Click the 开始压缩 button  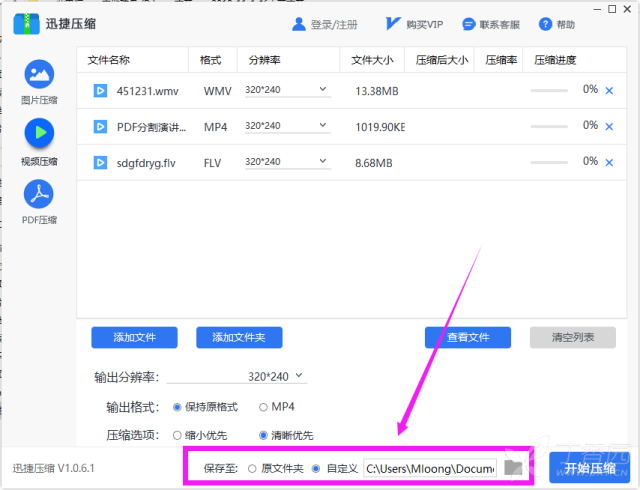point(590,468)
